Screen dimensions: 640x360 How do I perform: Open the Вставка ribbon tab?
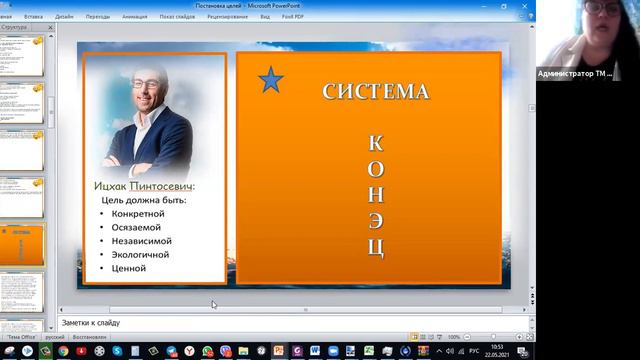(x=33, y=17)
